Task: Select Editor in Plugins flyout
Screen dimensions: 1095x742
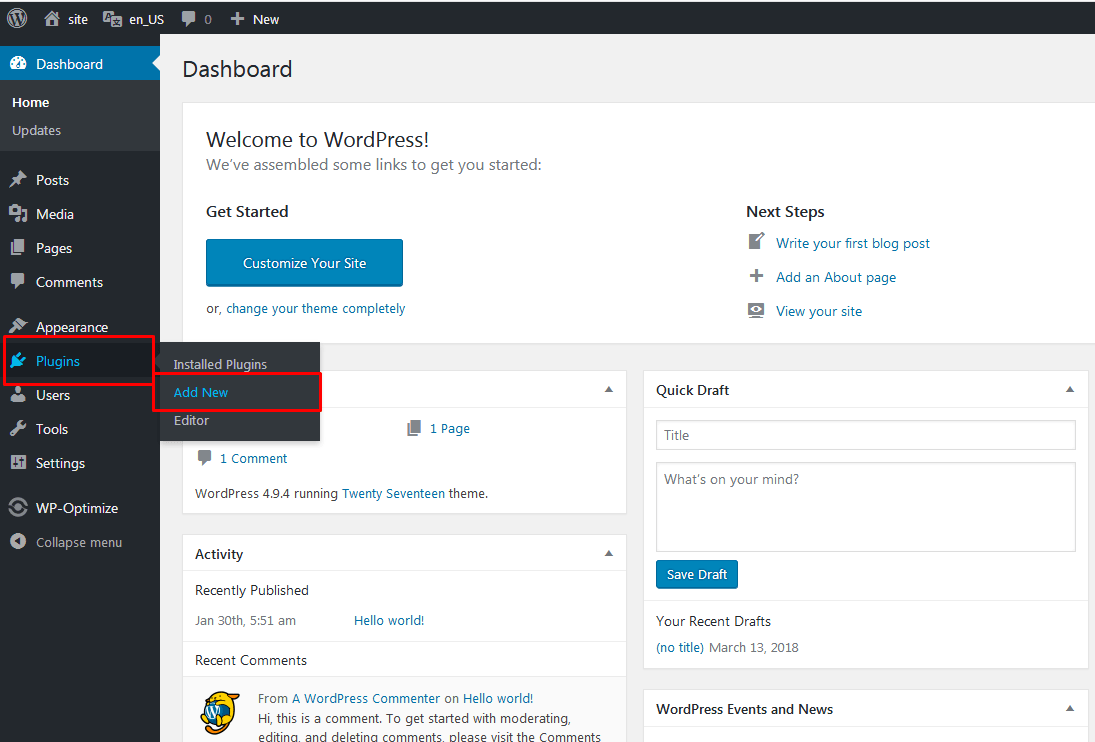Action: (191, 420)
